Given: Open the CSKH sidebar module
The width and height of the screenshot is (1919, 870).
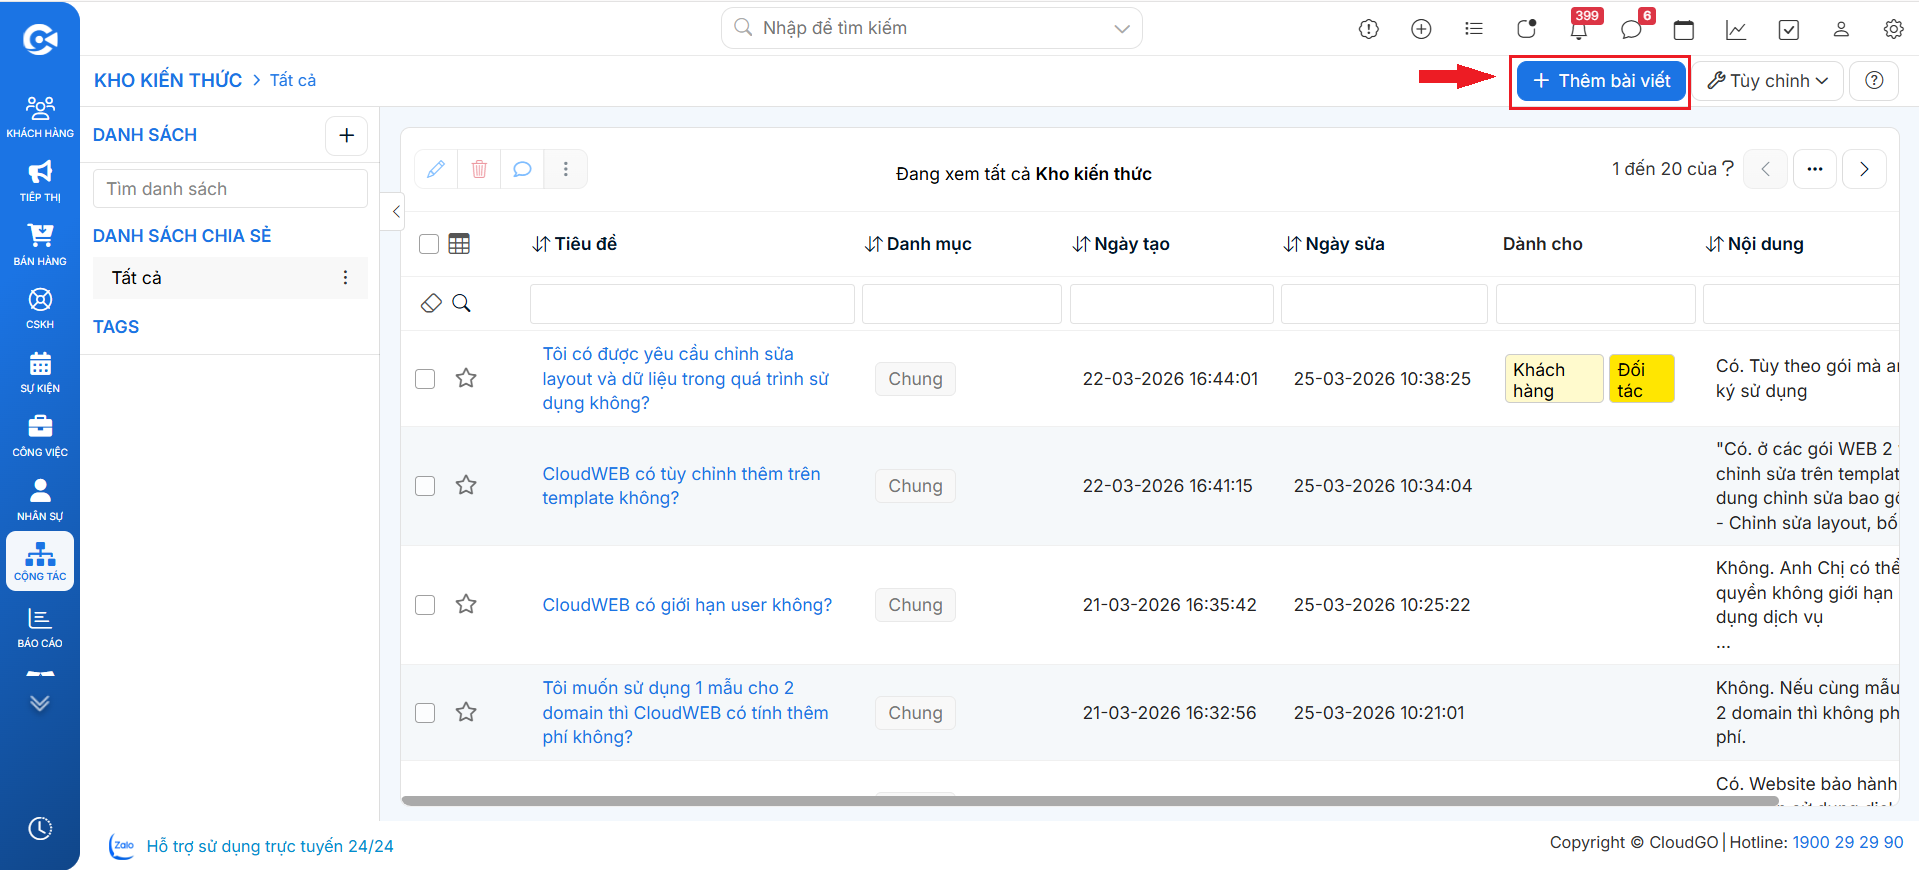Looking at the screenshot, I should [x=40, y=308].
